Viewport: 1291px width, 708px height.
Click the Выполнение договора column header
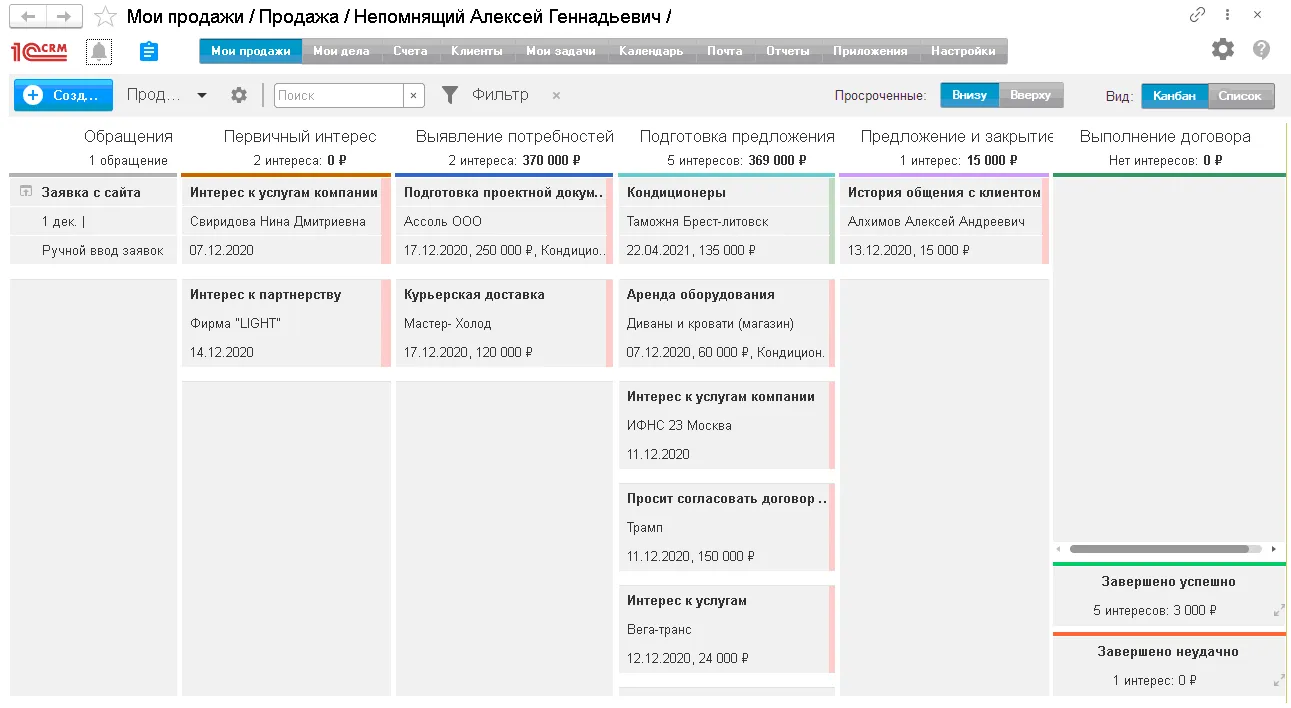1165,136
